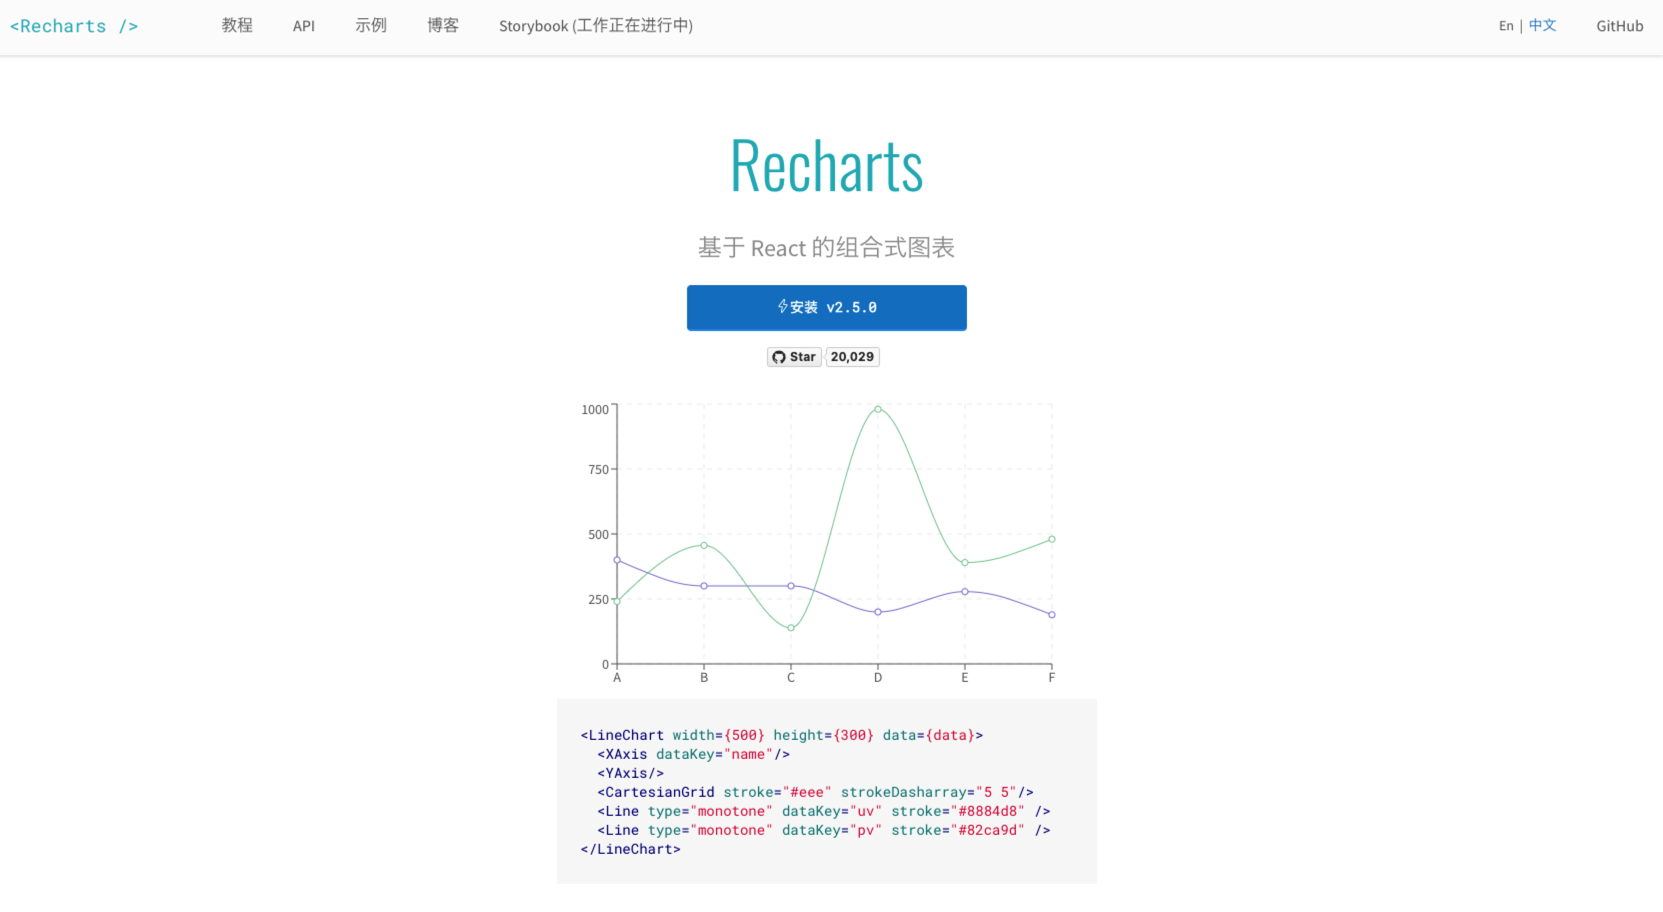The width and height of the screenshot is (1663, 912).
Task: Click the green line point at D
Action: point(878,409)
